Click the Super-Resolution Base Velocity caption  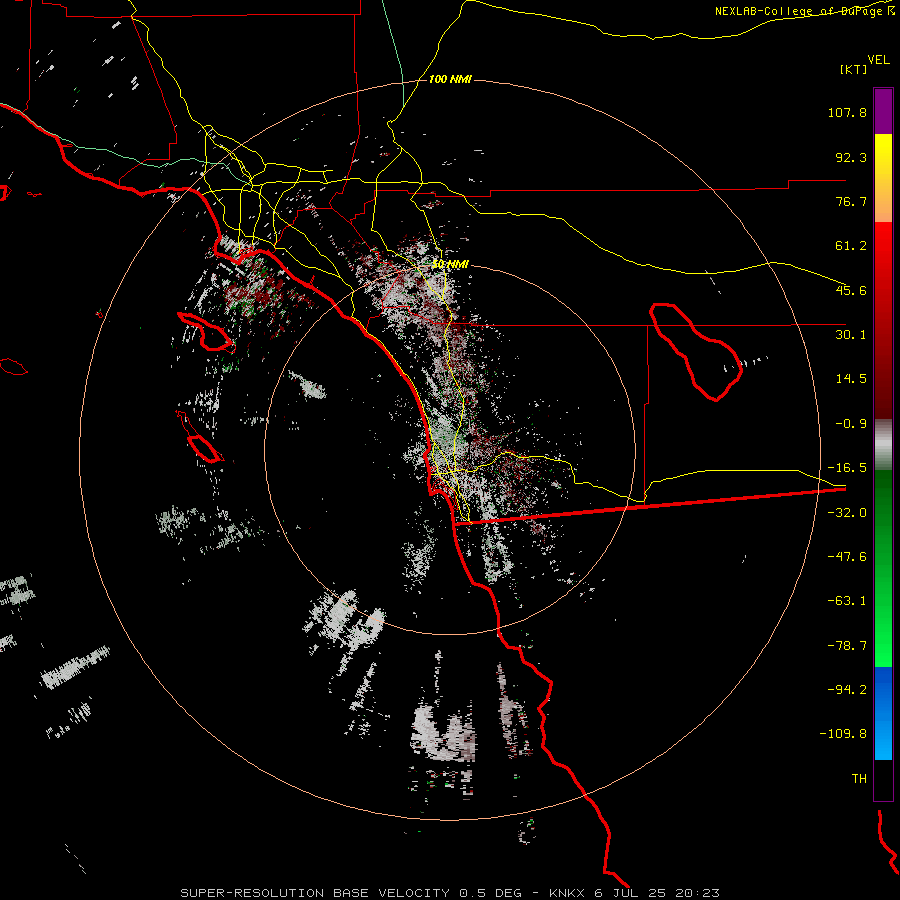pos(449,893)
